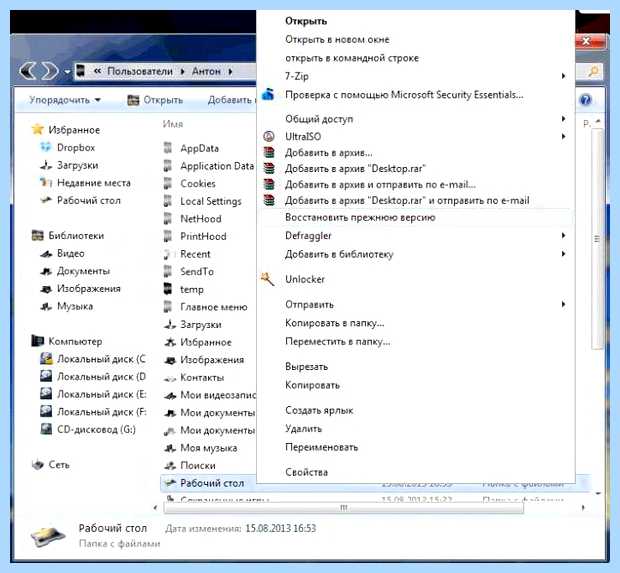Click the search magnifier icon
Image resolution: width=620 pixels, height=573 pixels.
pos(593,72)
